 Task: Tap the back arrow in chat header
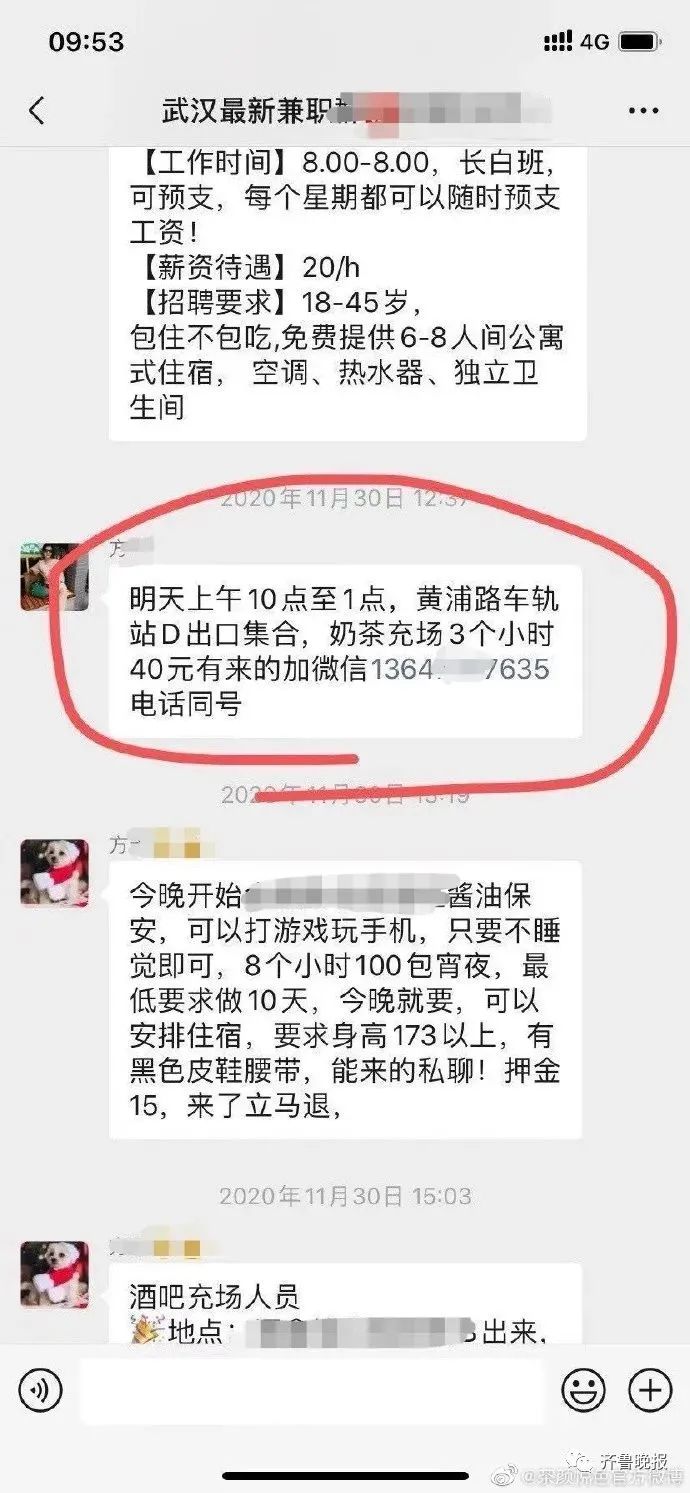point(37,111)
